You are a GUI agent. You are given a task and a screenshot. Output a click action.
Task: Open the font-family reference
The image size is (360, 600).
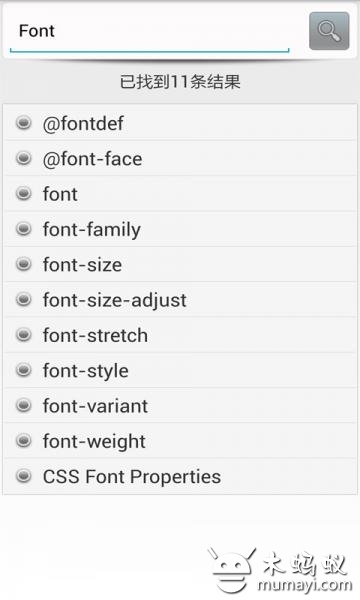click(x=180, y=229)
